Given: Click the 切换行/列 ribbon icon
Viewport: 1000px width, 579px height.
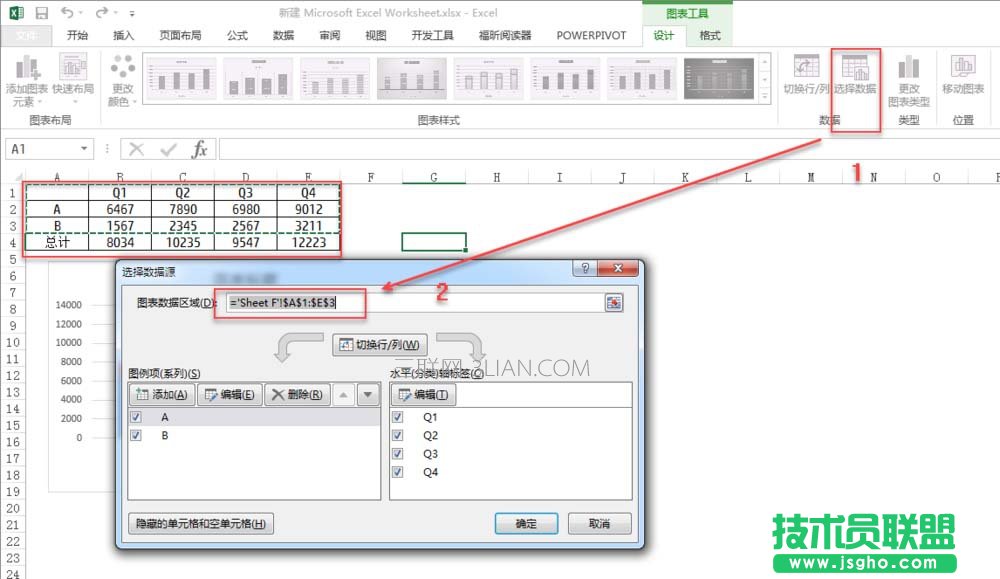Looking at the screenshot, I should [806, 75].
